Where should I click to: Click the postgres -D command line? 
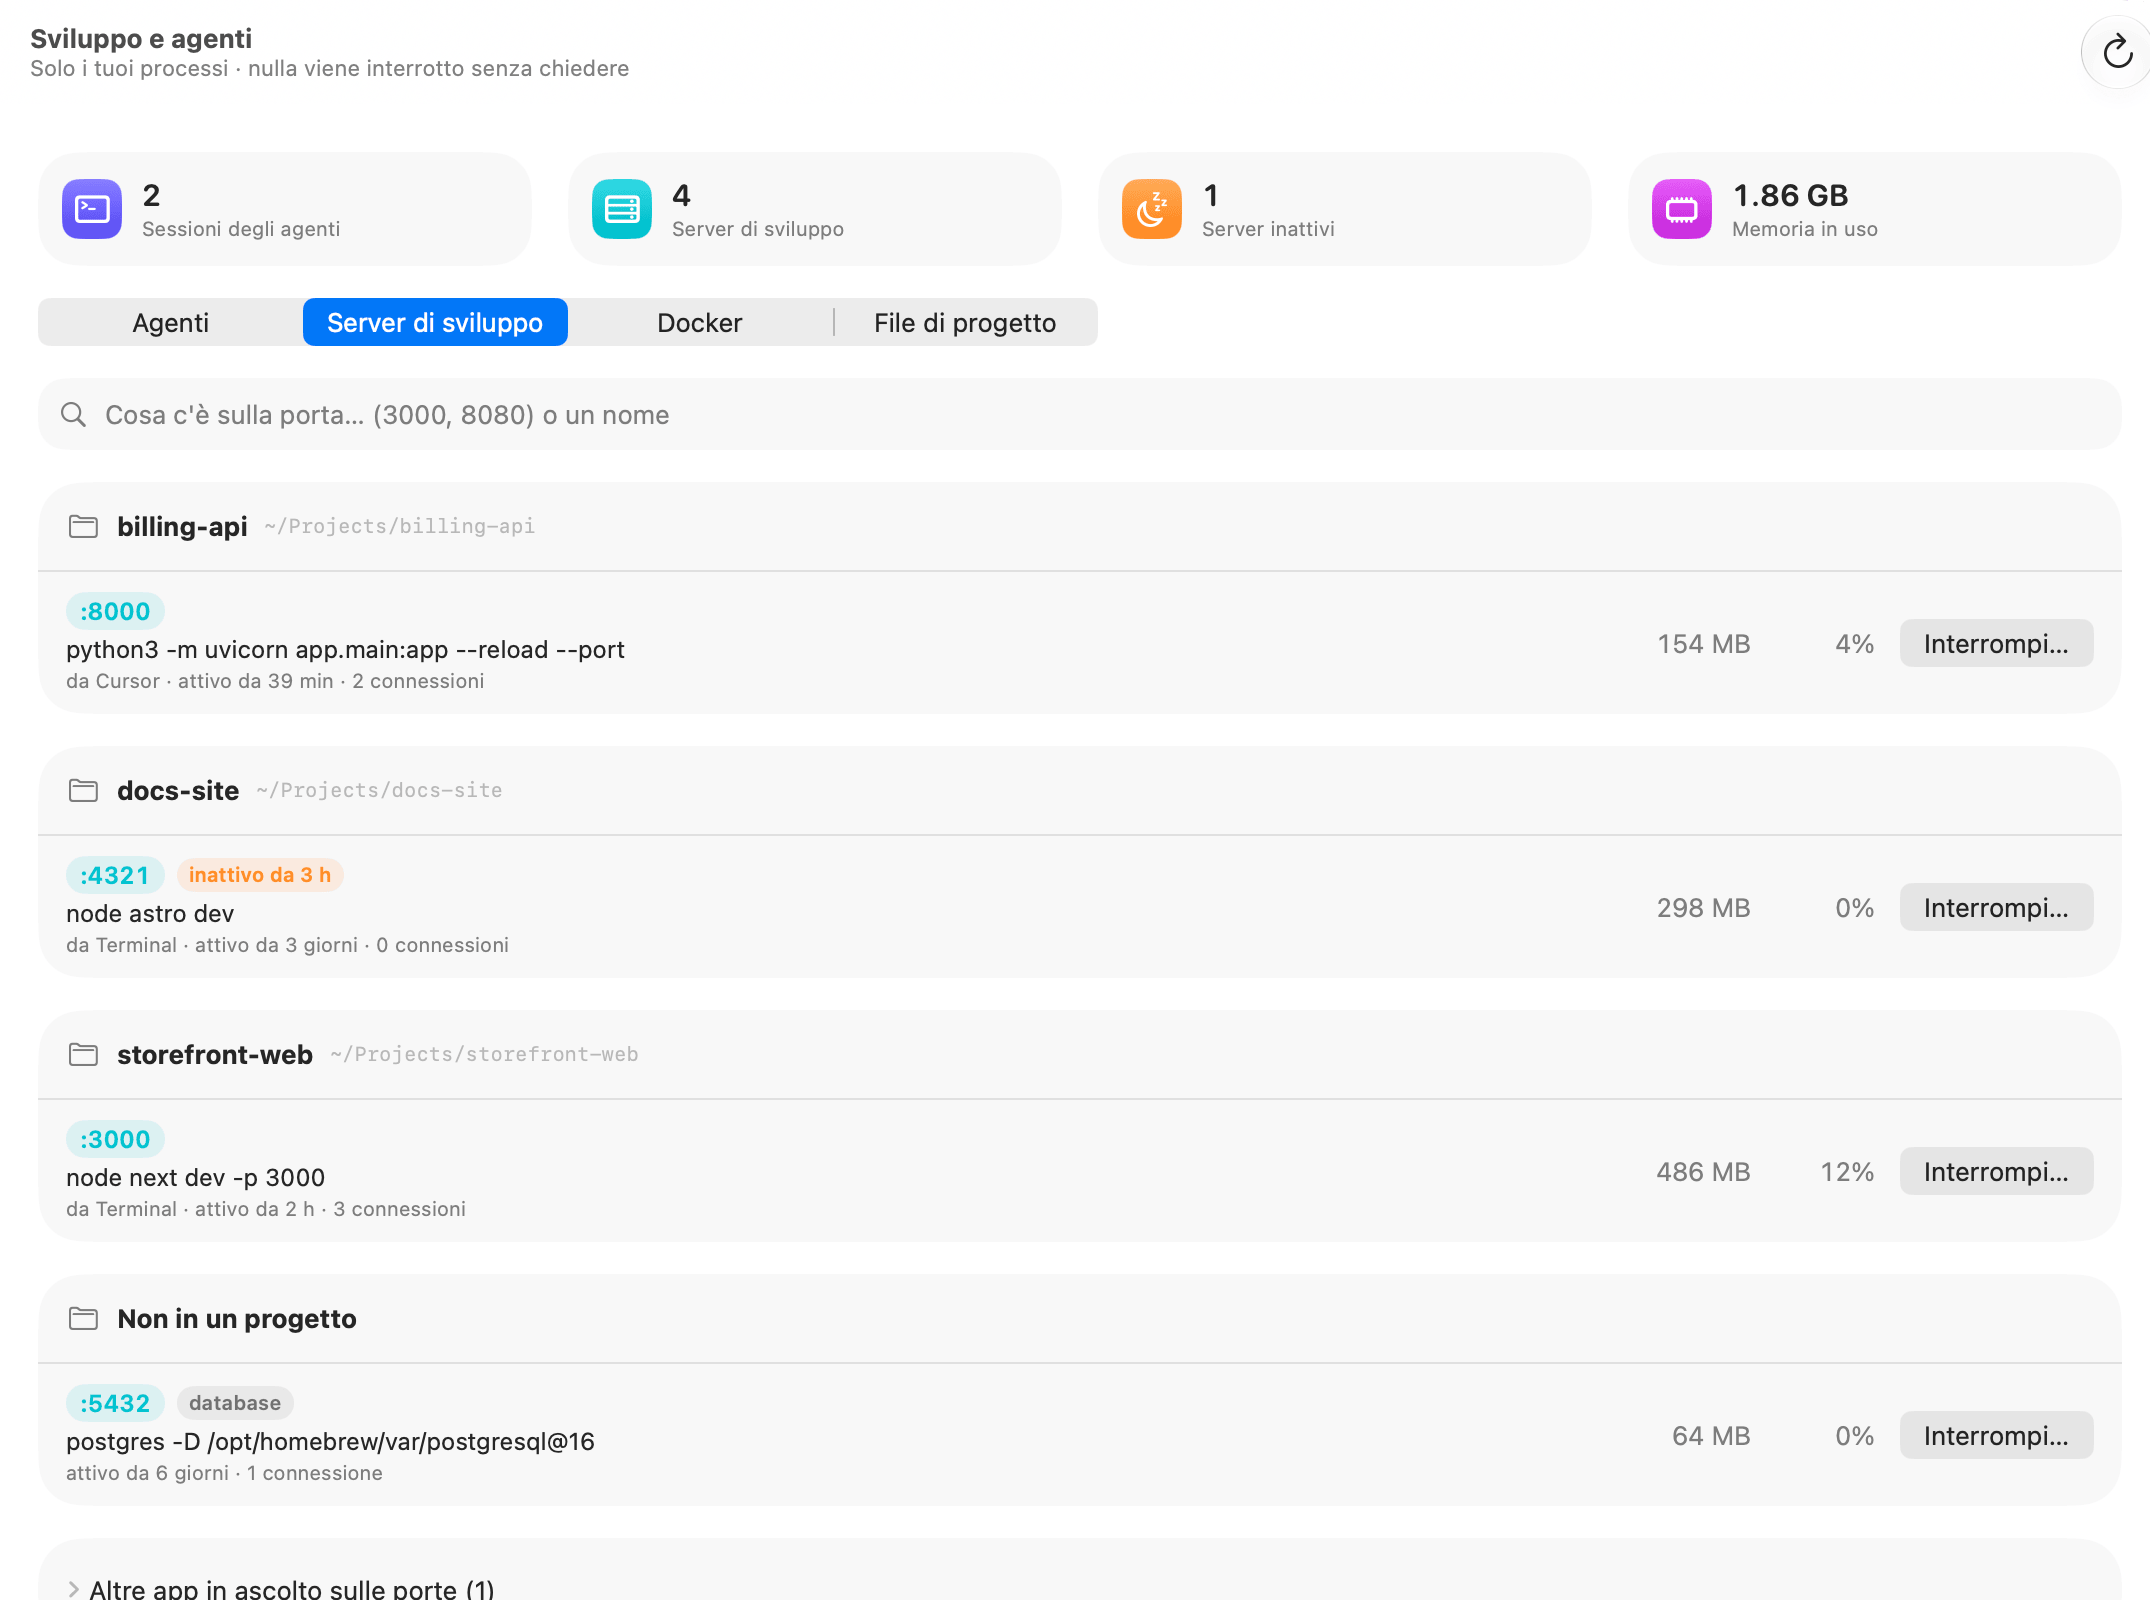(x=330, y=1441)
